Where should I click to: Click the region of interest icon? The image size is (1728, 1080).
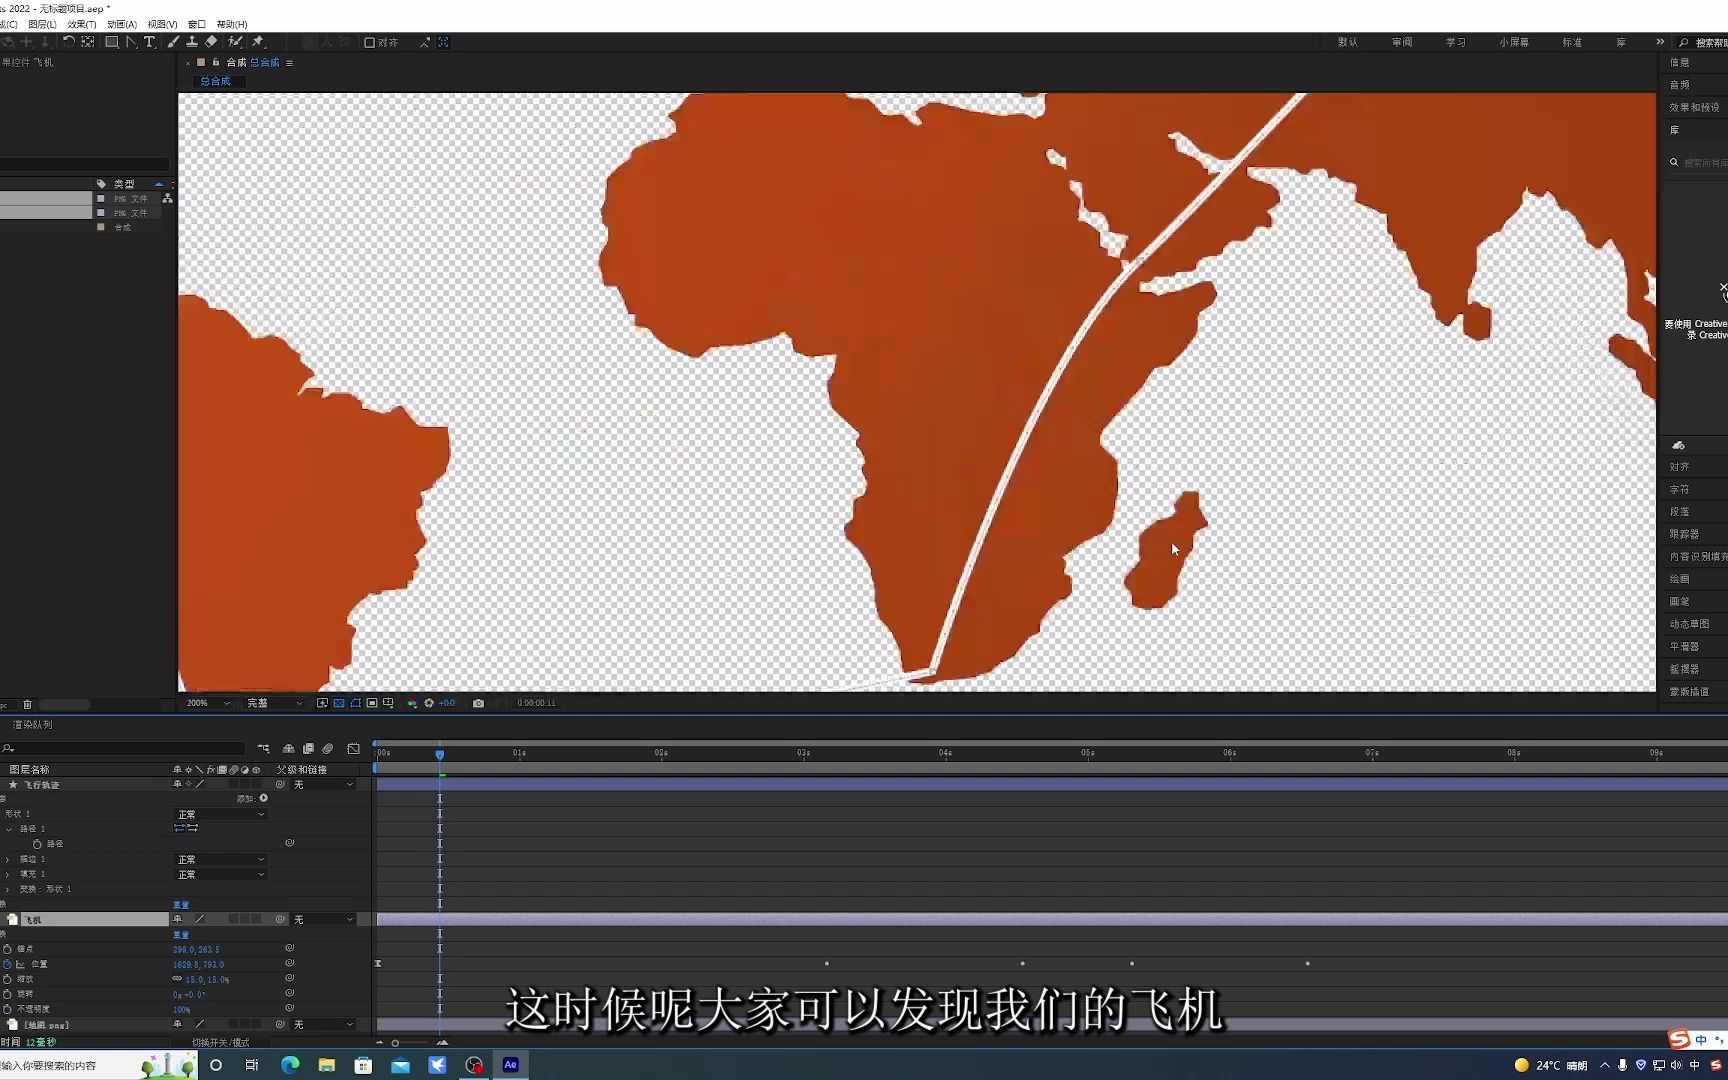click(x=372, y=703)
